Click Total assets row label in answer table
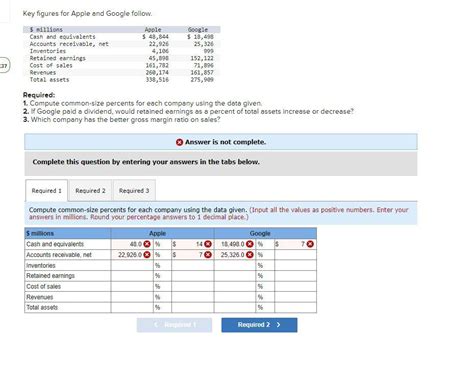Viewport: 474px width, 385px height. coord(42,307)
